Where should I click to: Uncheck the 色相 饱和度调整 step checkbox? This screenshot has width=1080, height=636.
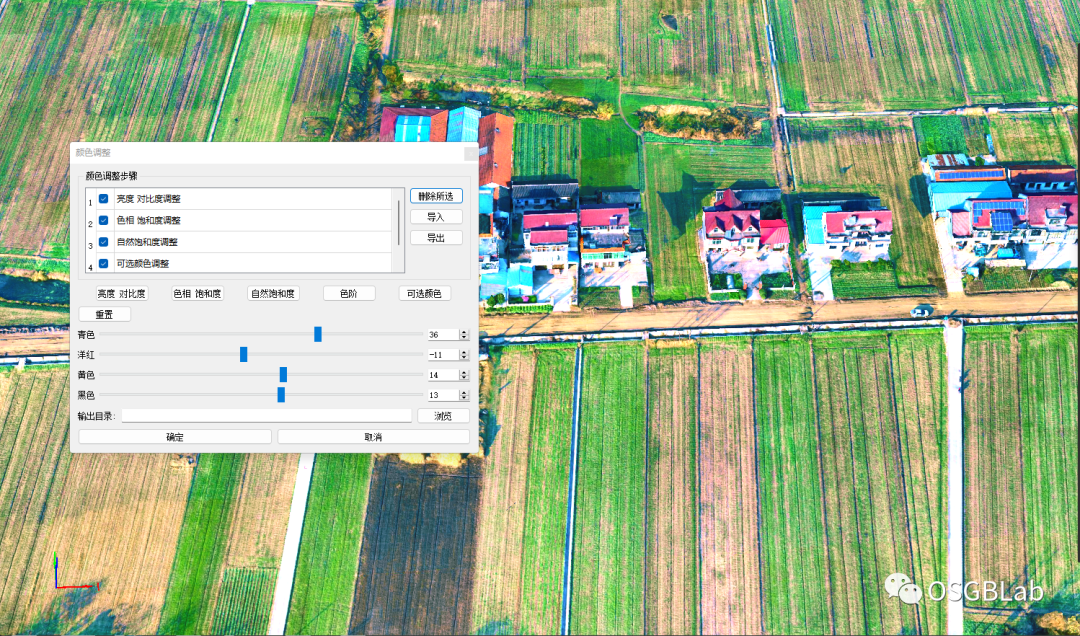coord(103,220)
